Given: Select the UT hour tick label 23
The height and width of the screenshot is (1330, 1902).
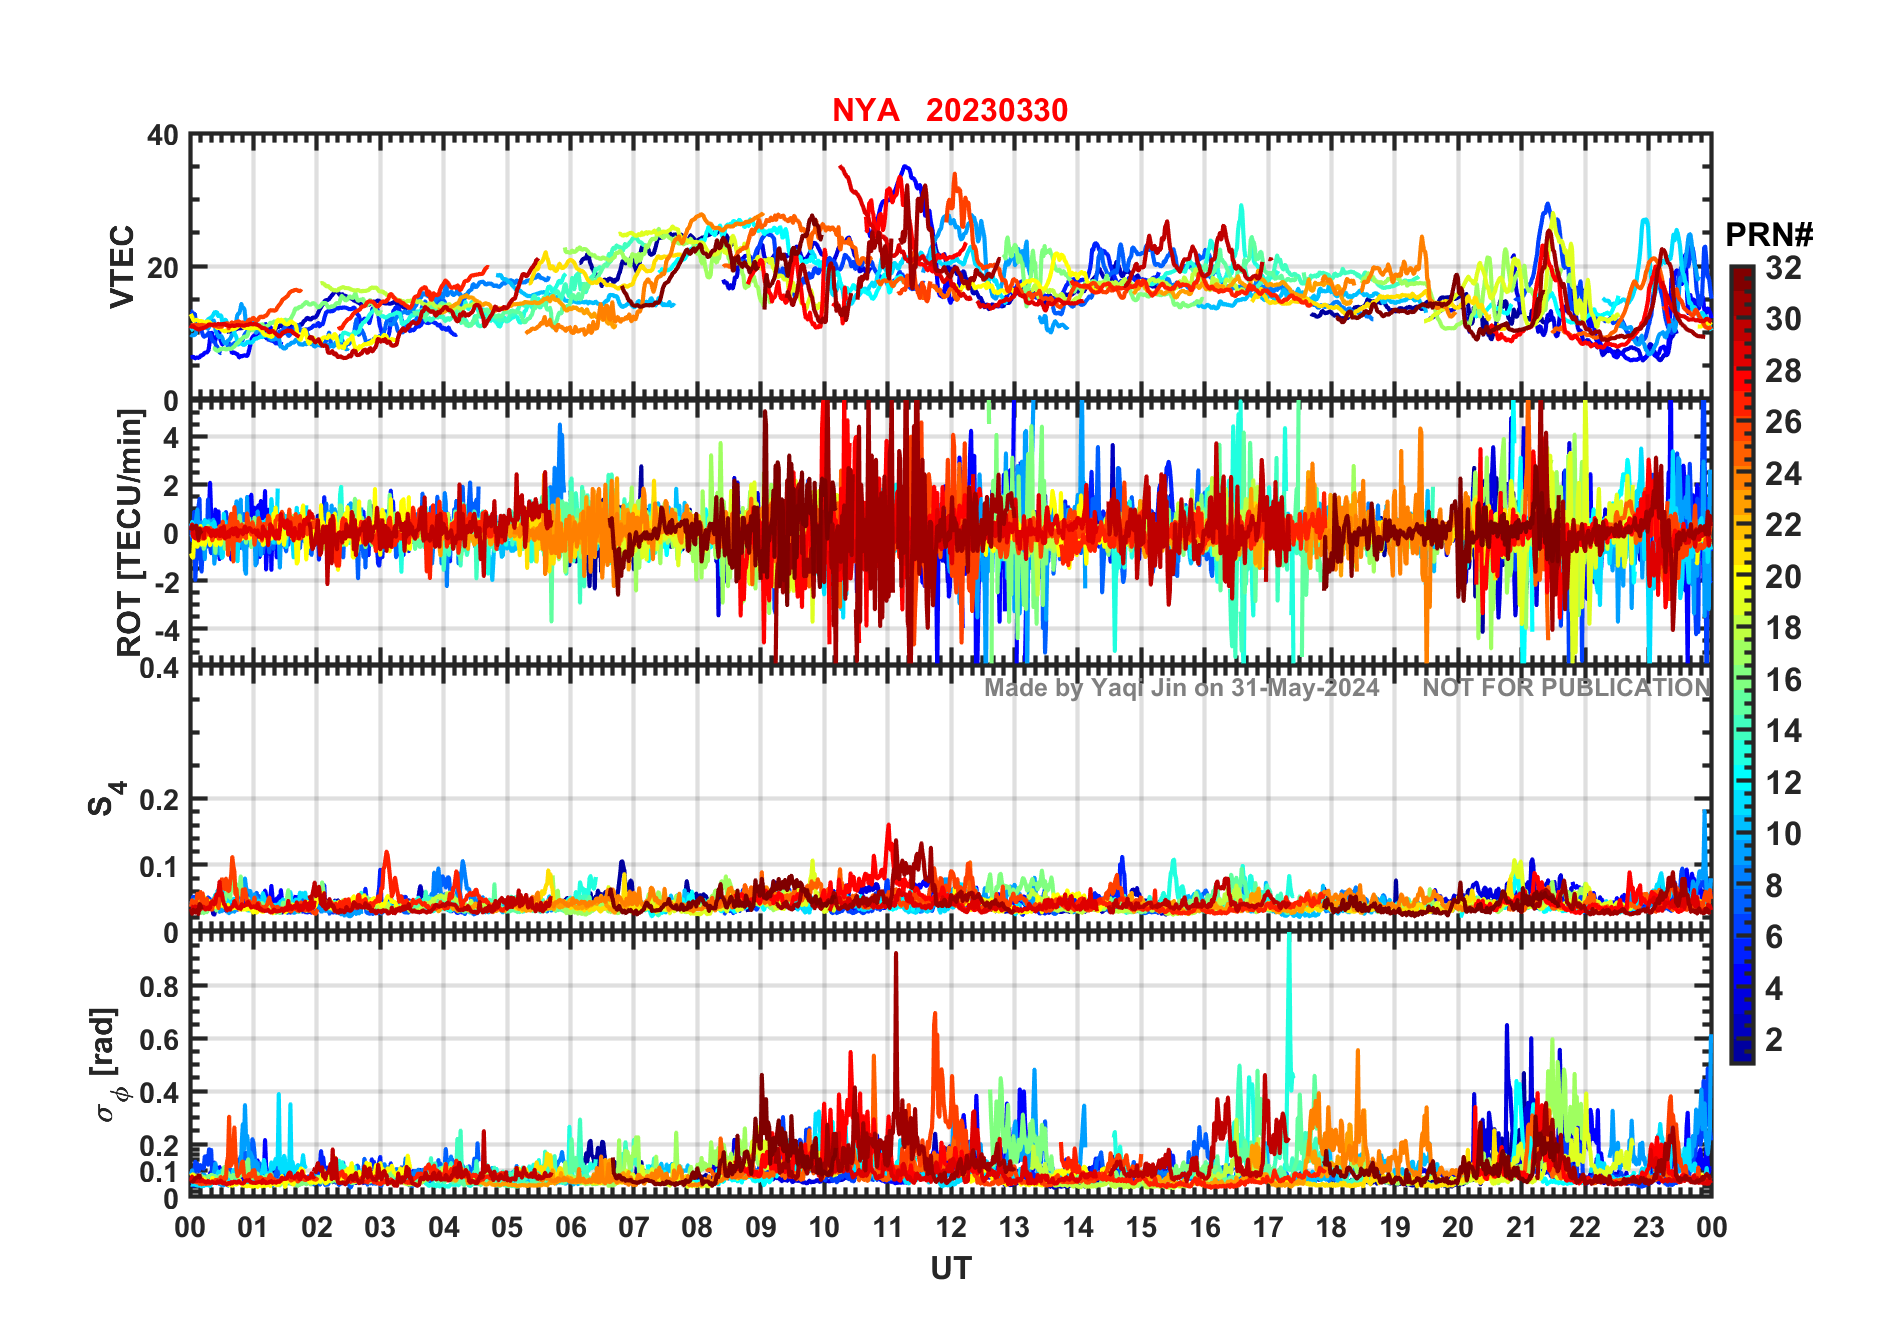Looking at the screenshot, I should pyautogui.click(x=1649, y=1228).
